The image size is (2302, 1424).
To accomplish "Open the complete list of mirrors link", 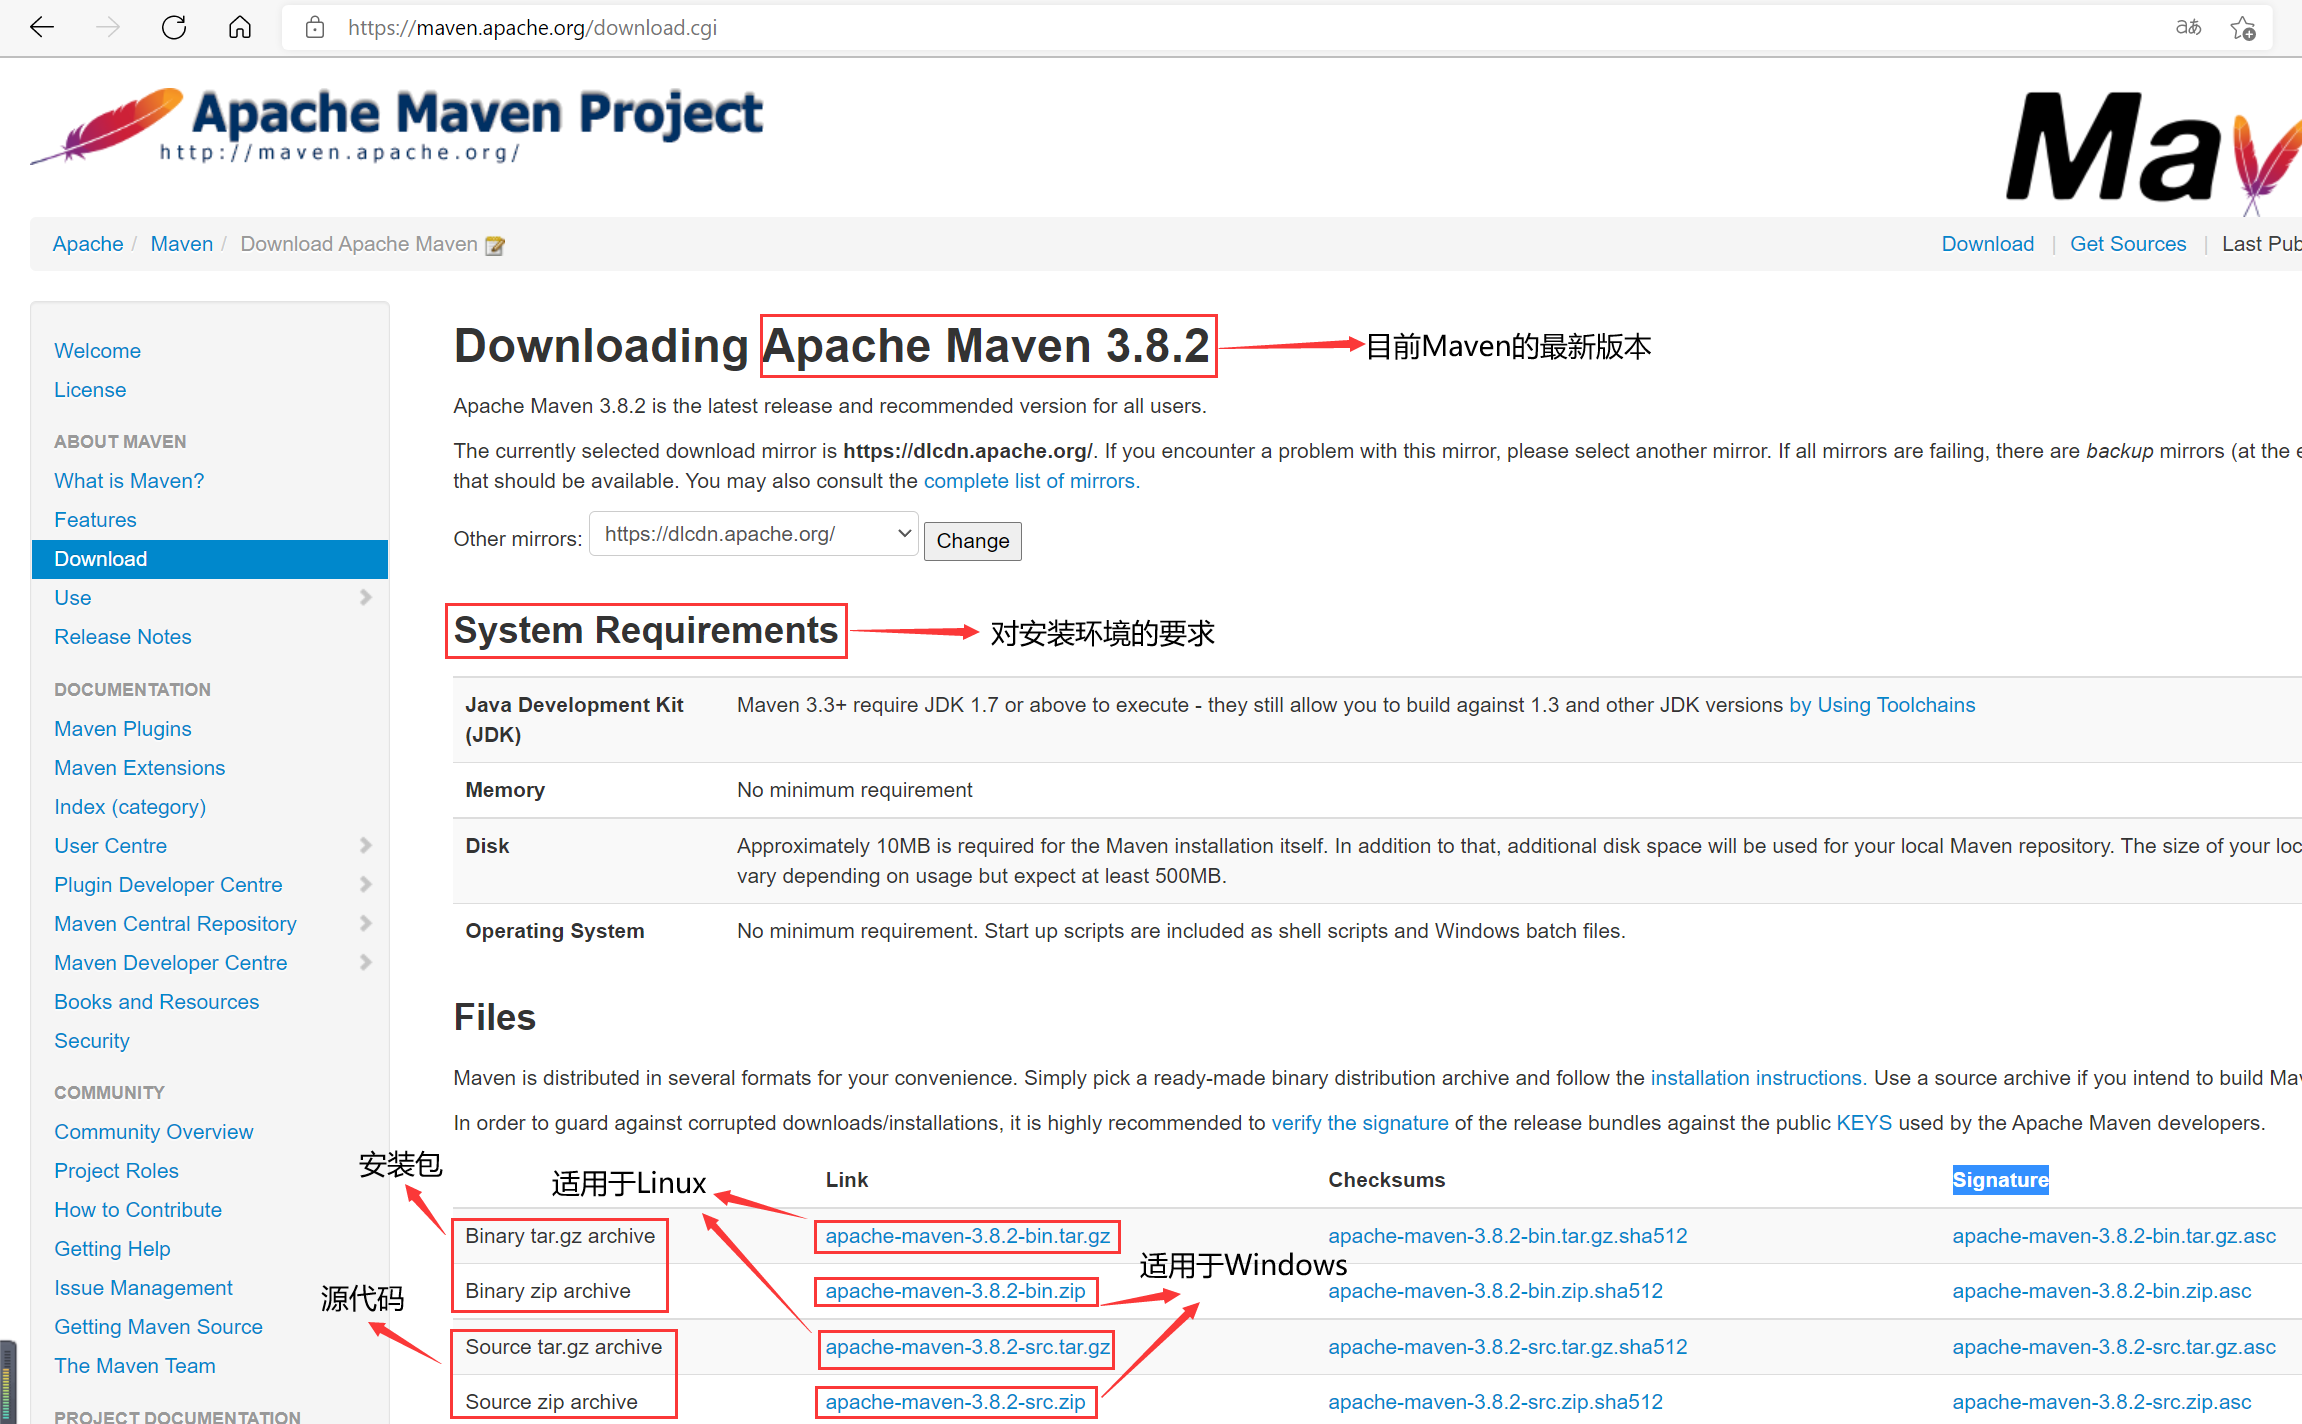I will click(x=1030, y=481).
